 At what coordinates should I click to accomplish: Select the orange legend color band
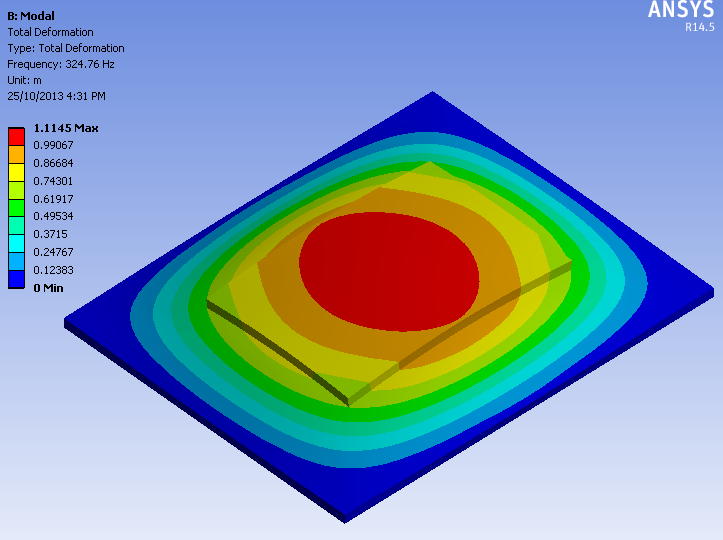[x=17, y=154]
